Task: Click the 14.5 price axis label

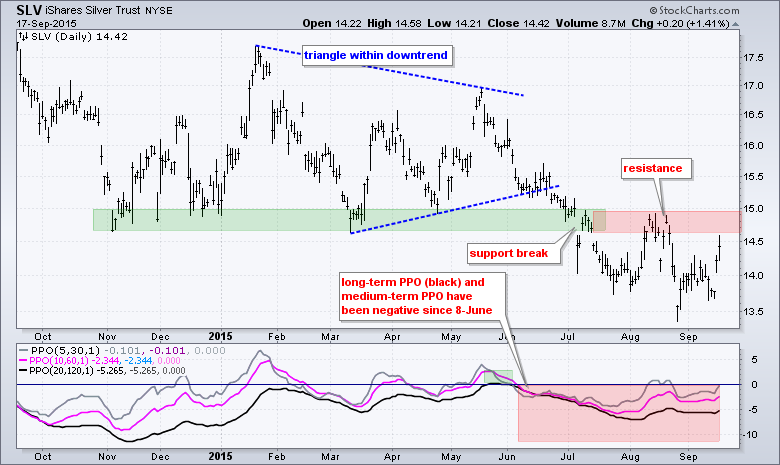Action: pos(753,242)
